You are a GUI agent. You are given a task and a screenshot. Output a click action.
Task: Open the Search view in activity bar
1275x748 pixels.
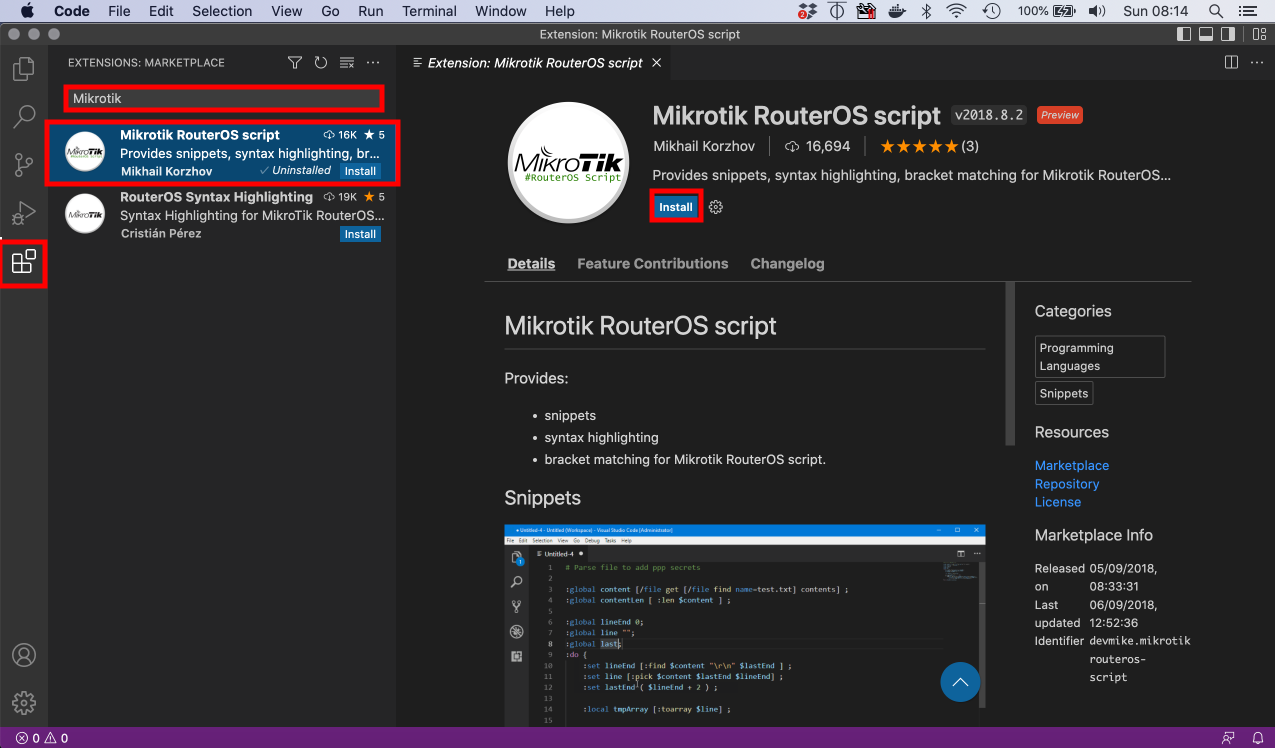[x=23, y=117]
